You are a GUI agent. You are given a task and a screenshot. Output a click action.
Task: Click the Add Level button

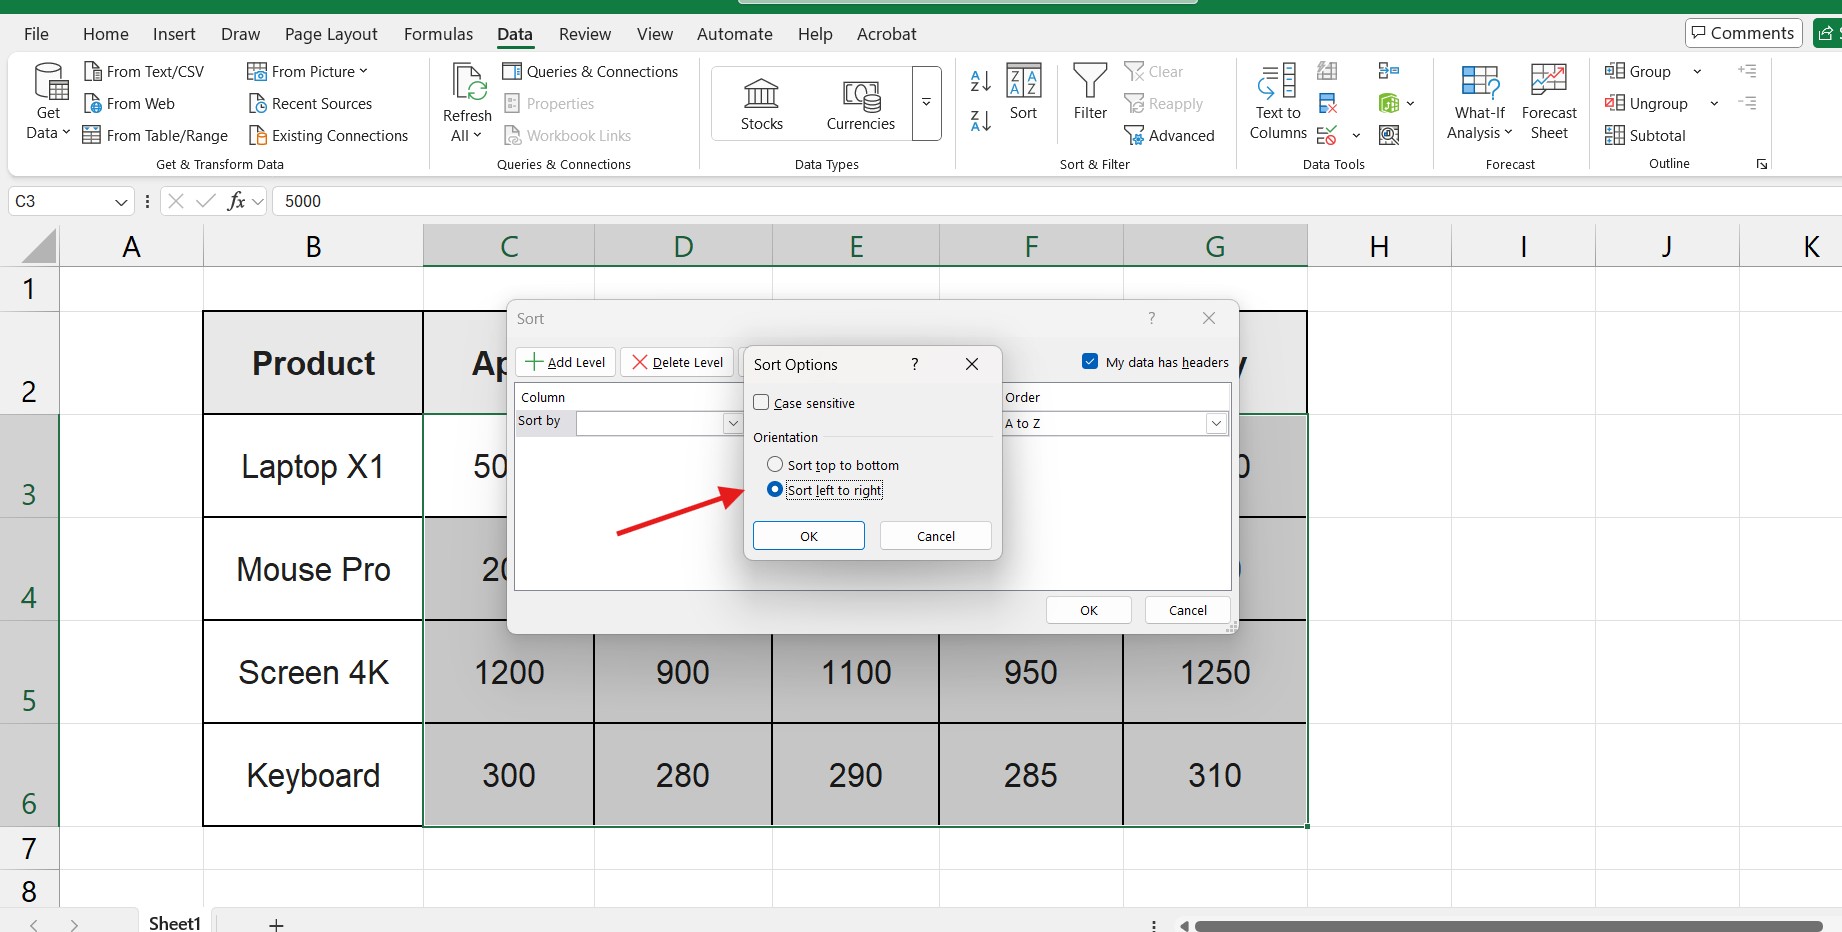pyautogui.click(x=564, y=362)
